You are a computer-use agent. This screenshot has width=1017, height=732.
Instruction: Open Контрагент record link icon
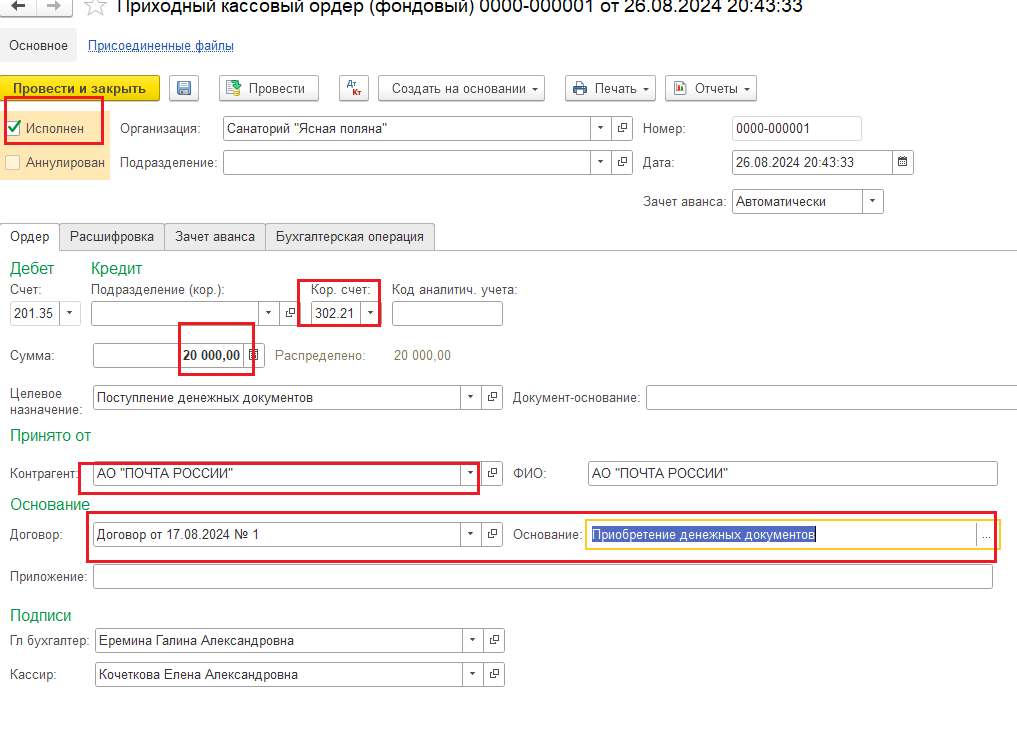tap(492, 473)
